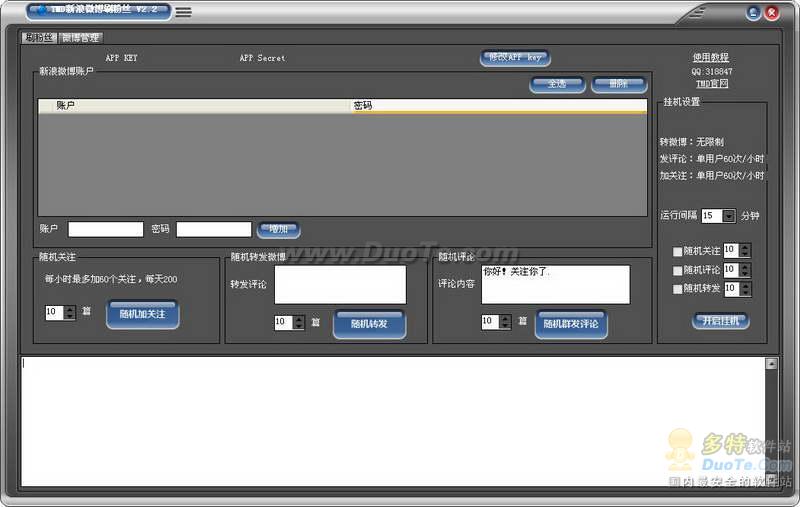Open the title bar menu icon

(x=184, y=12)
